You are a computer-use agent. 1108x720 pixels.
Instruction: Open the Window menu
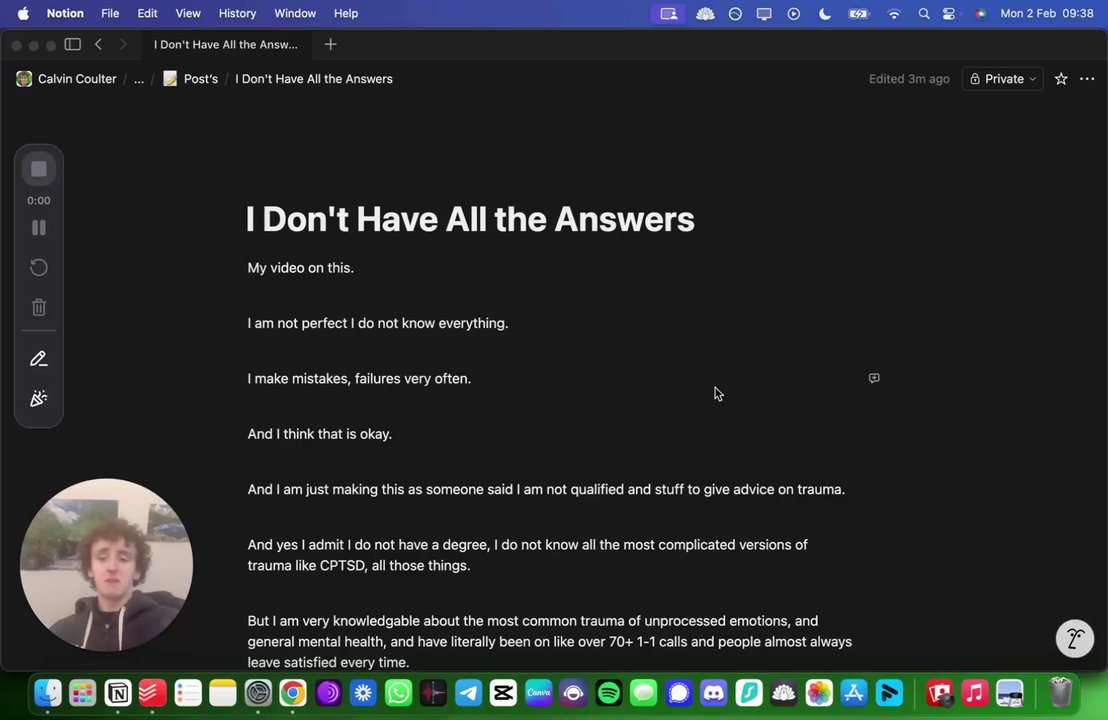(x=295, y=13)
